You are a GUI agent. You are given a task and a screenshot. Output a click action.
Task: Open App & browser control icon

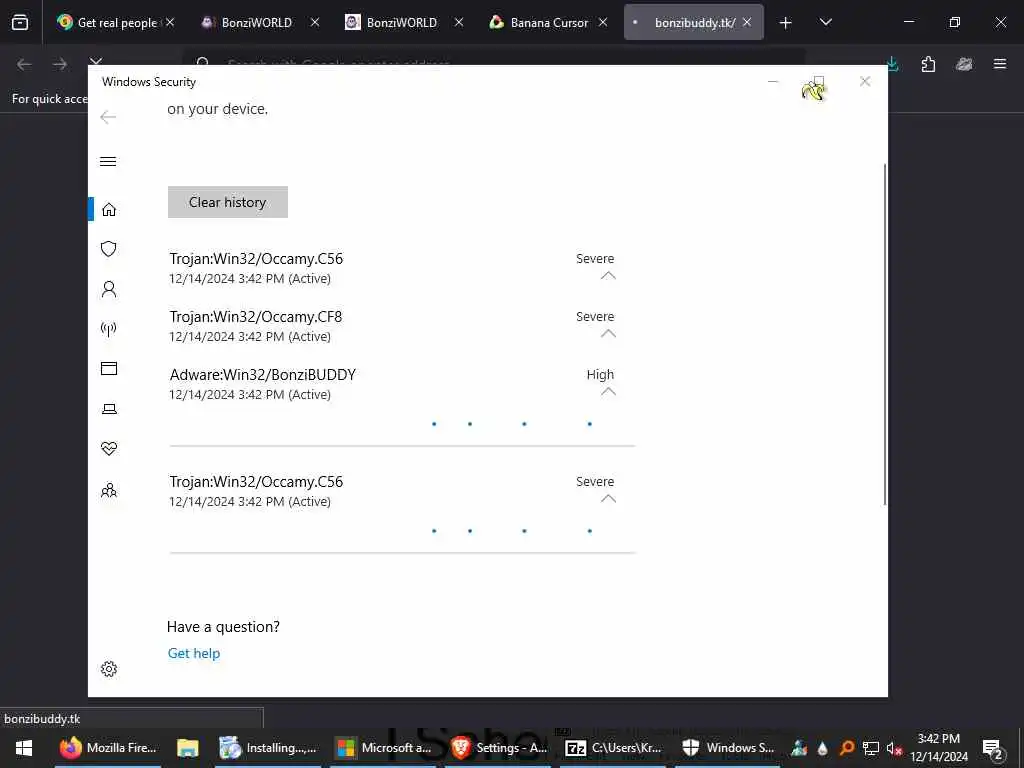pos(109,368)
